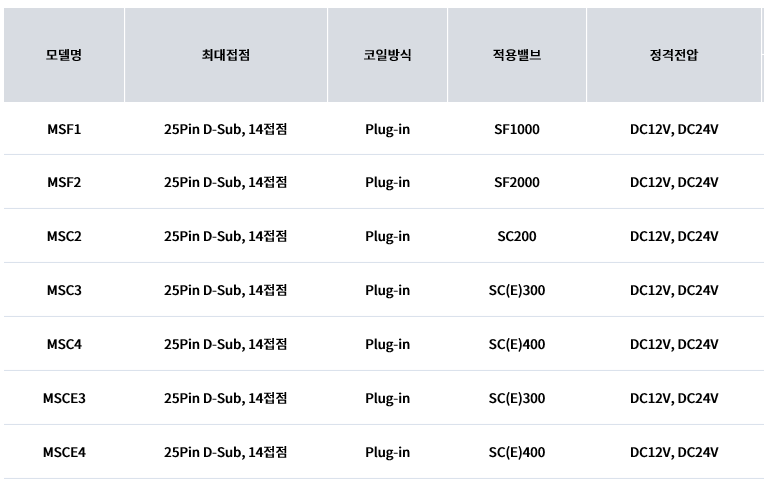
Task: Click the MSC4 row SC(E)400 valve cell
Action: click(516, 344)
